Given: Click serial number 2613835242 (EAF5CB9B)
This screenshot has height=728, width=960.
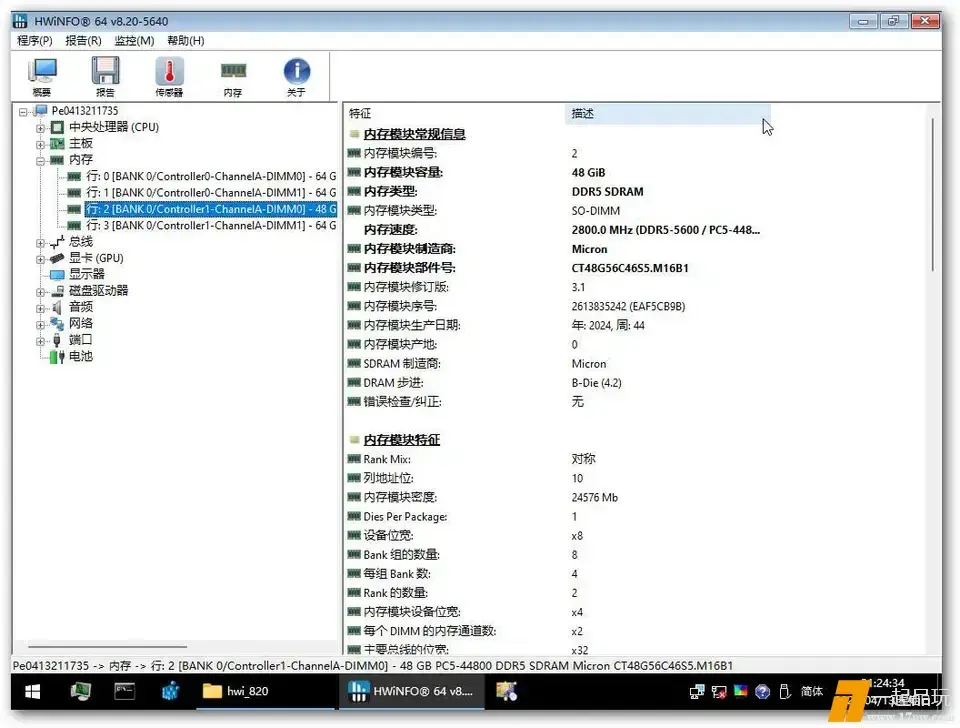Looking at the screenshot, I should click(x=628, y=306).
